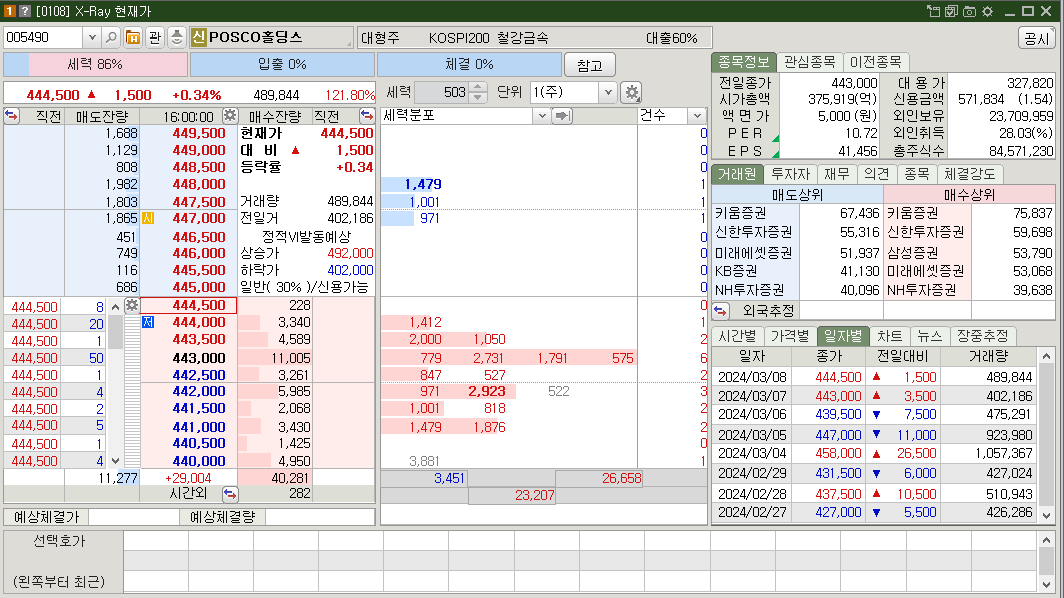The height and width of the screenshot is (598, 1064).
Task: Click the 체결 0% gauge bar
Action: [470, 64]
